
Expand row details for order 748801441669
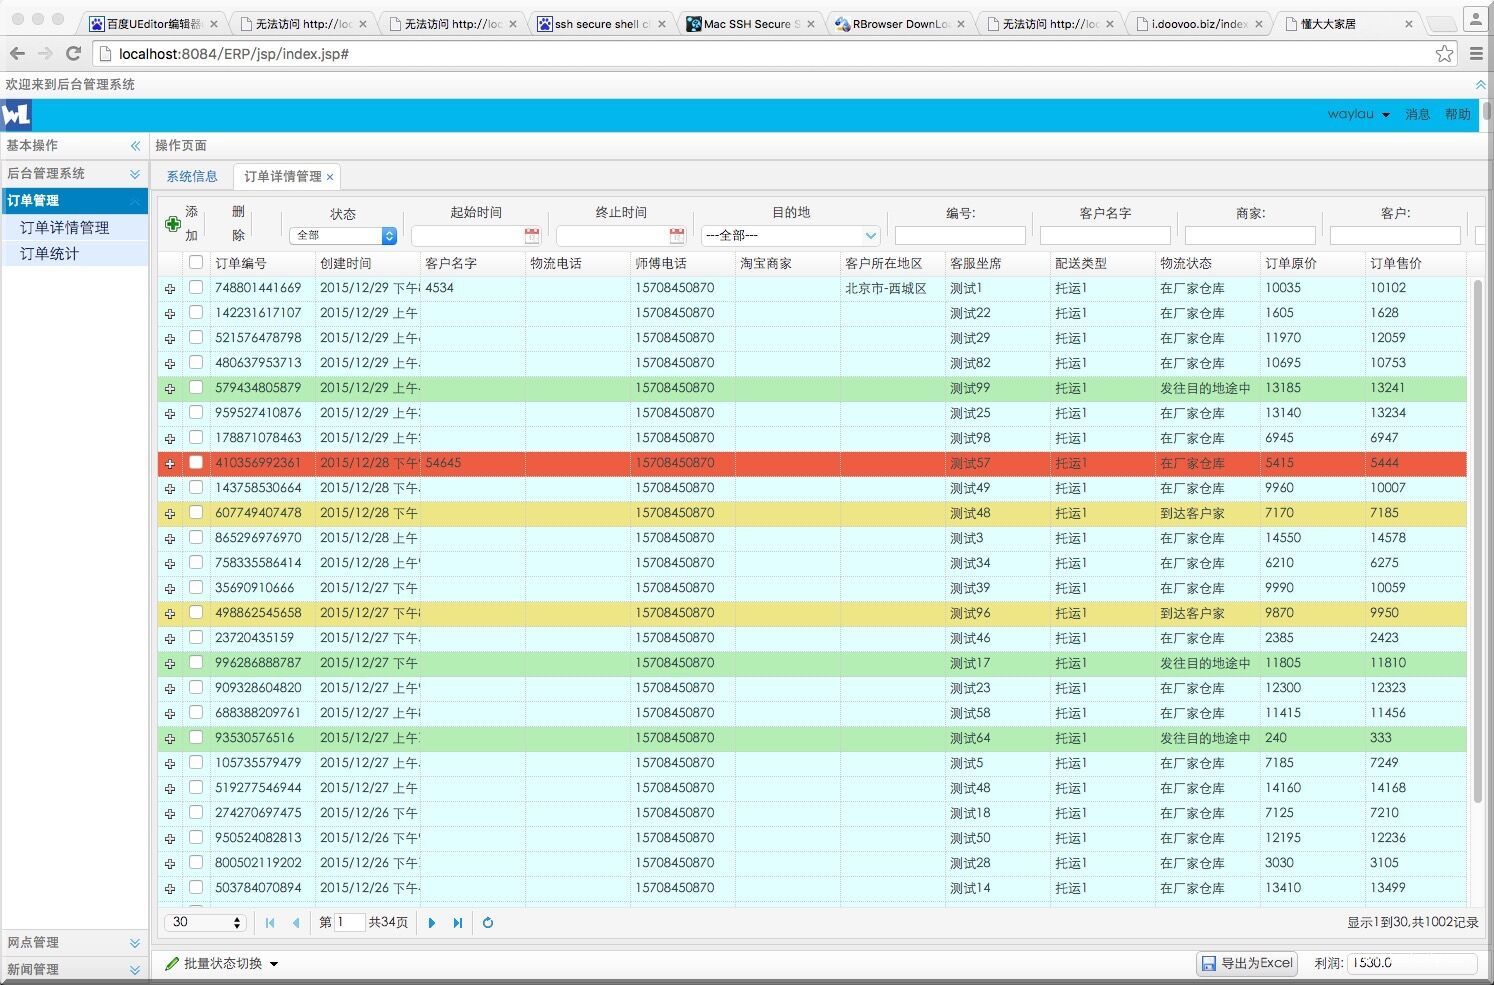170,289
